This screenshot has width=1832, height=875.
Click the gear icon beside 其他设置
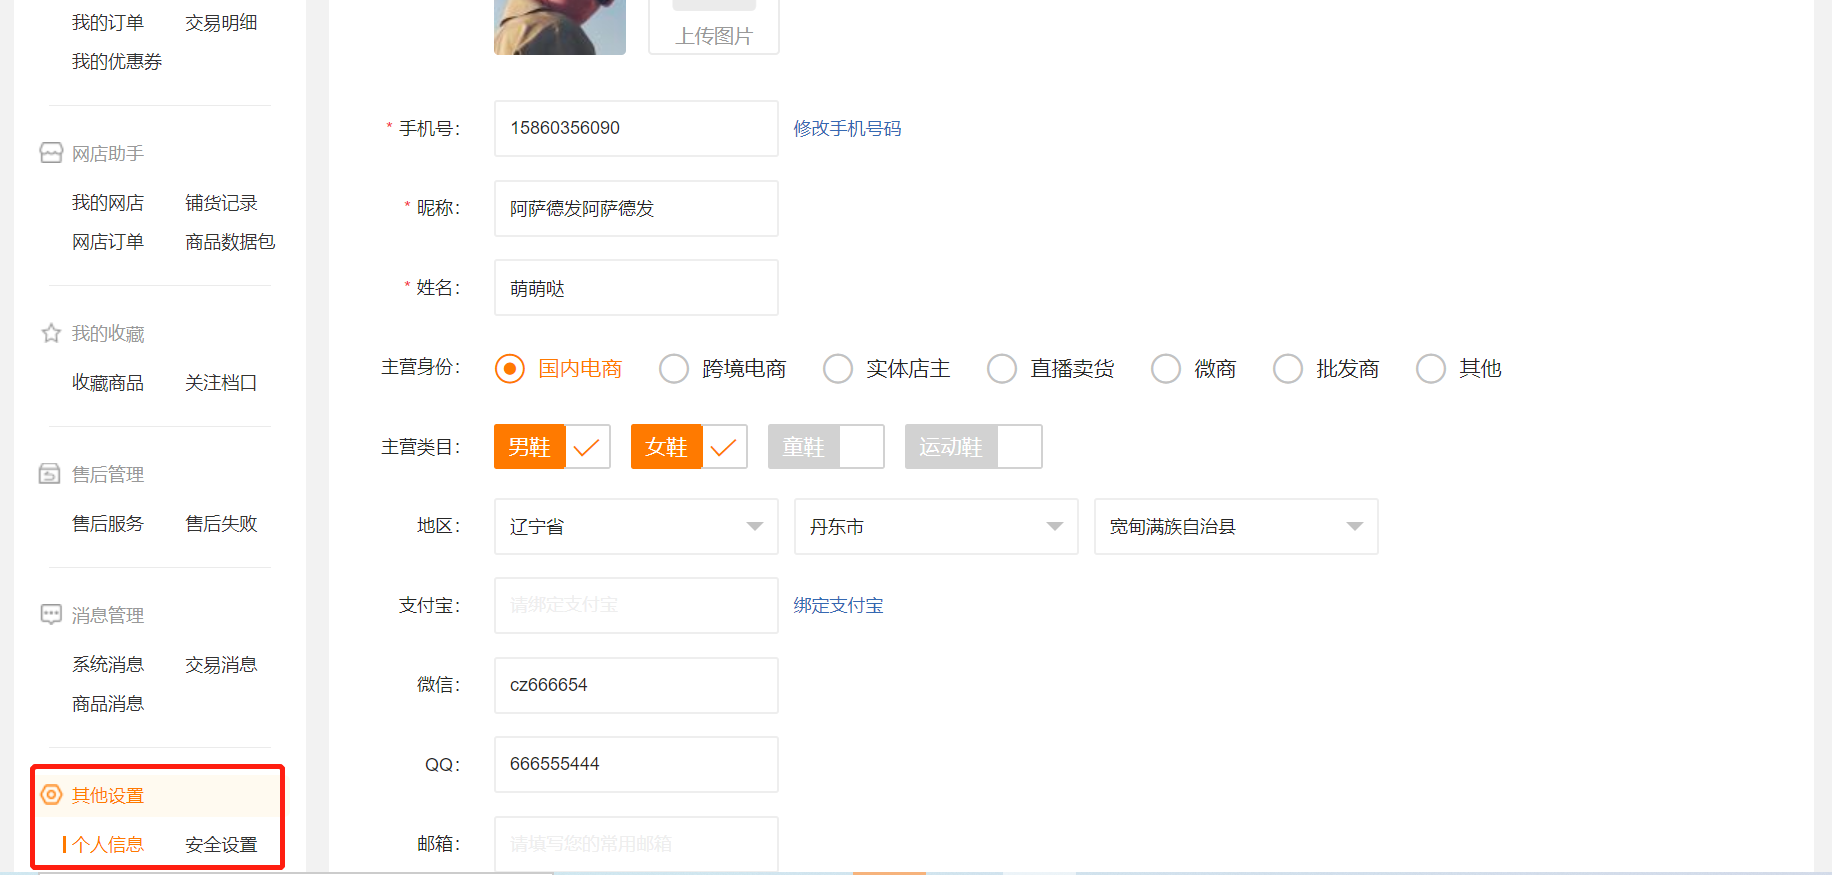pos(51,795)
